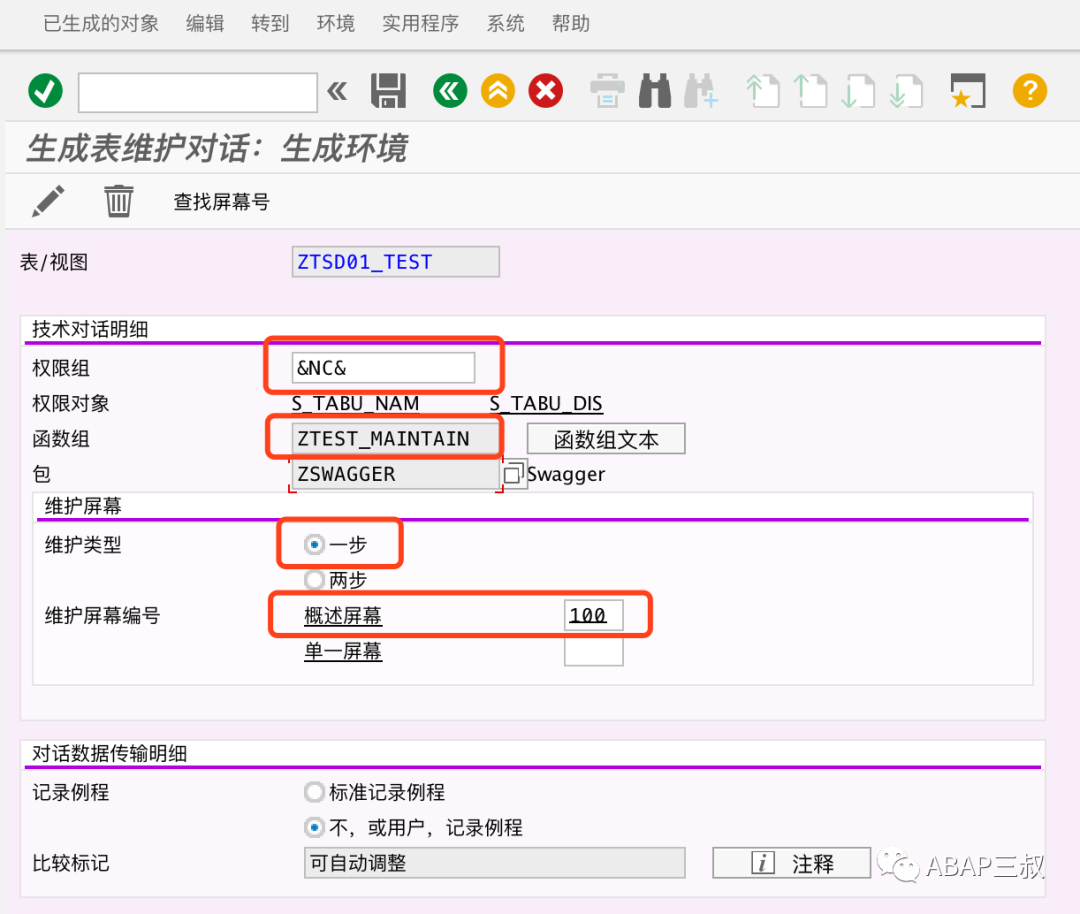Image resolution: width=1080 pixels, height=914 pixels.
Task: Open the 系统 menu
Action: (506, 23)
